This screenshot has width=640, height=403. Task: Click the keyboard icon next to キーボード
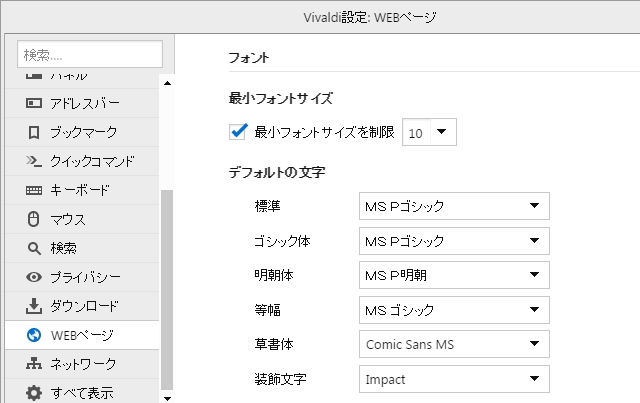point(33,190)
